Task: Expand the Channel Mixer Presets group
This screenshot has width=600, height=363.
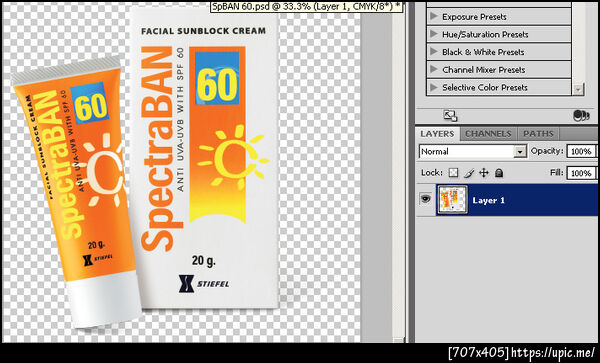Action: [434, 70]
